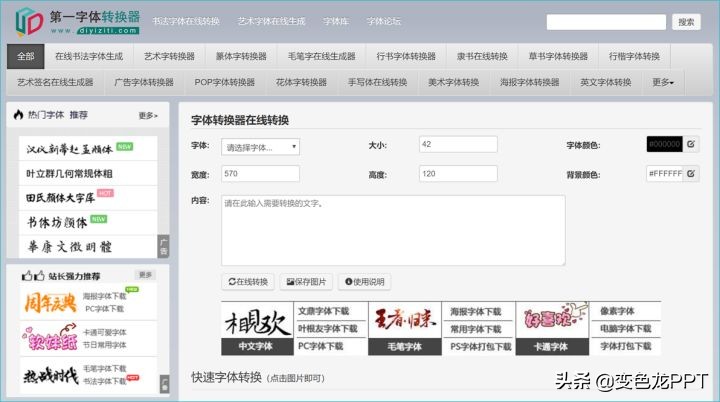Click 艺术字体在线生成 in top navigation
This screenshot has height=402, width=720.
click(x=271, y=21)
